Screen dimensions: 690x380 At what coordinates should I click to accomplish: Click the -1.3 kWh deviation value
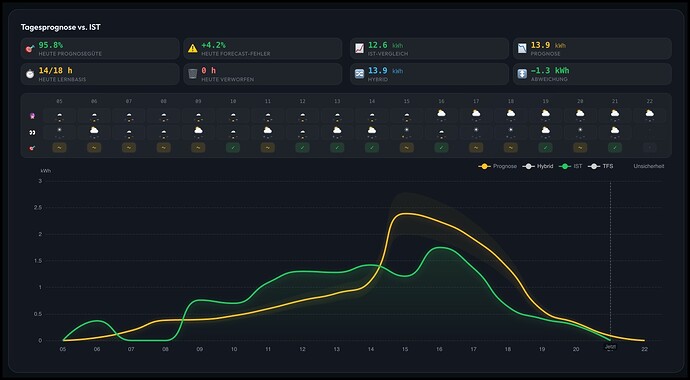(x=550, y=70)
